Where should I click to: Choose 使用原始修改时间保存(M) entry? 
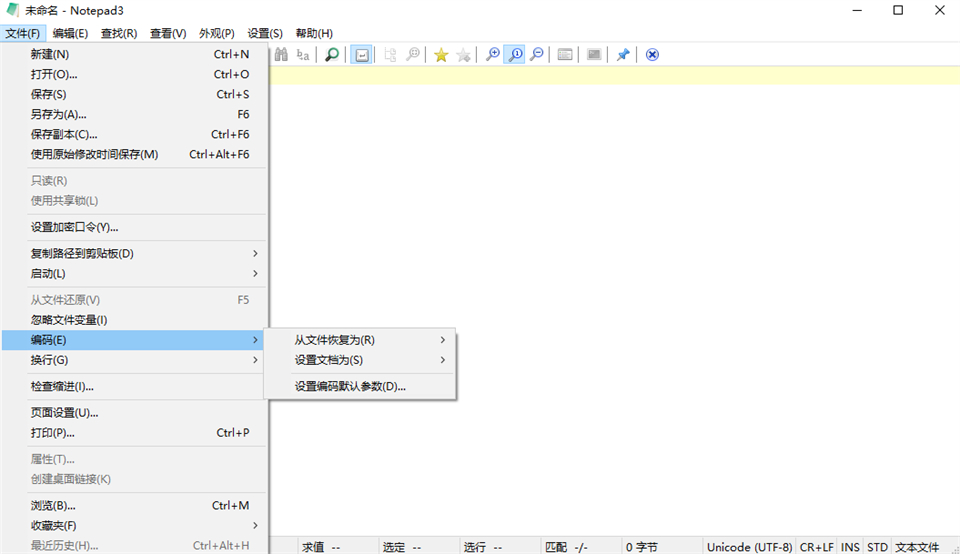click(135, 154)
